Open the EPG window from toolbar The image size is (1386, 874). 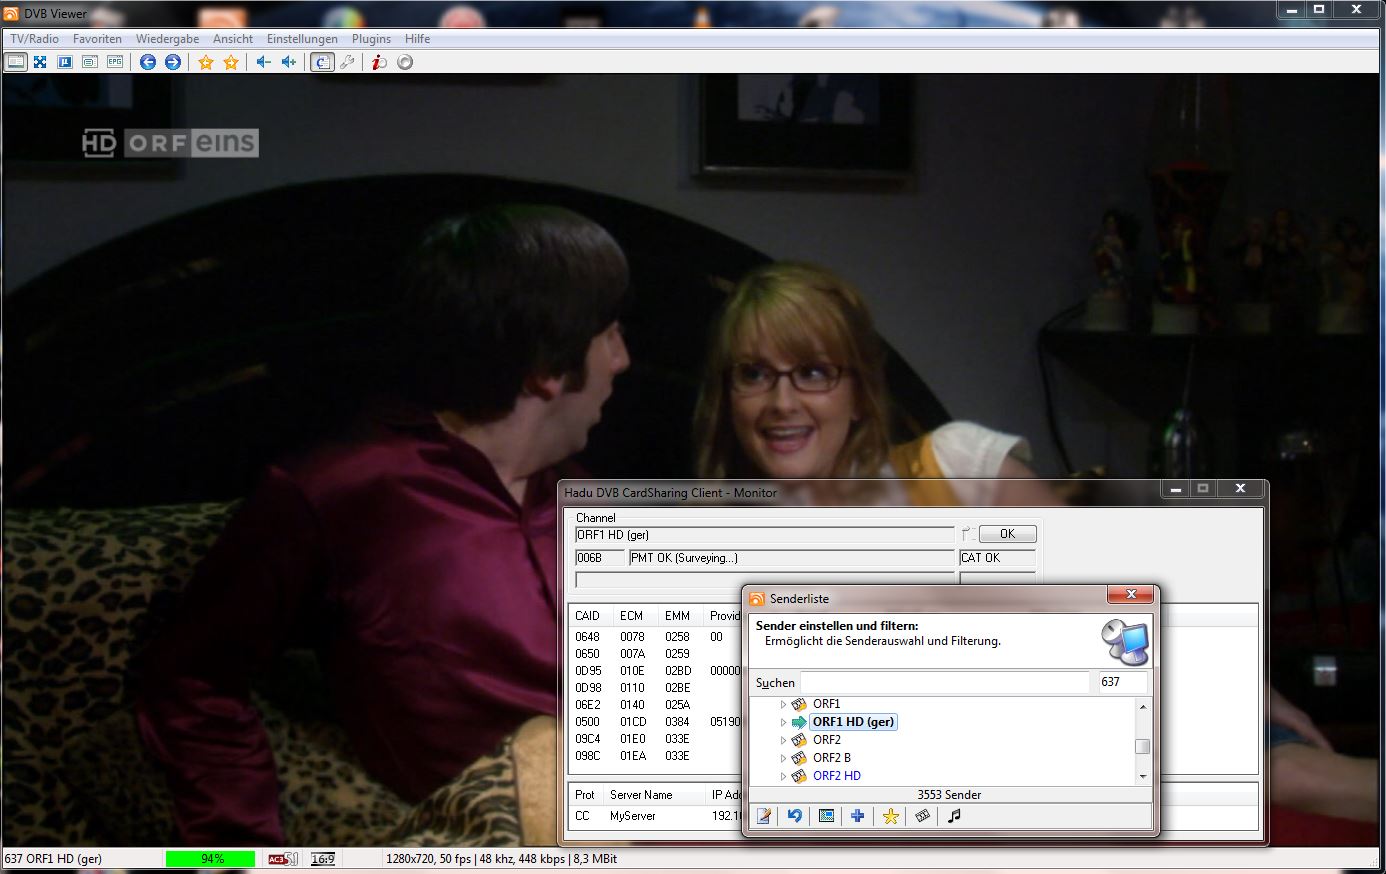click(x=115, y=62)
